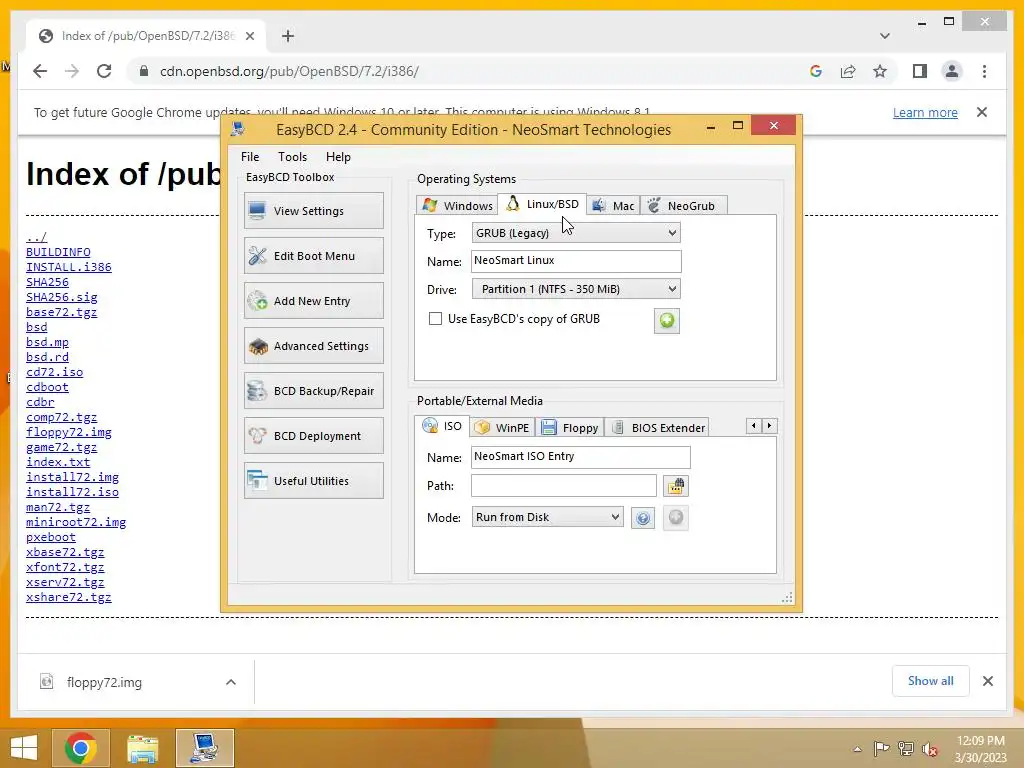The width and height of the screenshot is (1024, 768).
Task: Click the right tab scroll arrow in Portable Media
Action: pos(769,426)
